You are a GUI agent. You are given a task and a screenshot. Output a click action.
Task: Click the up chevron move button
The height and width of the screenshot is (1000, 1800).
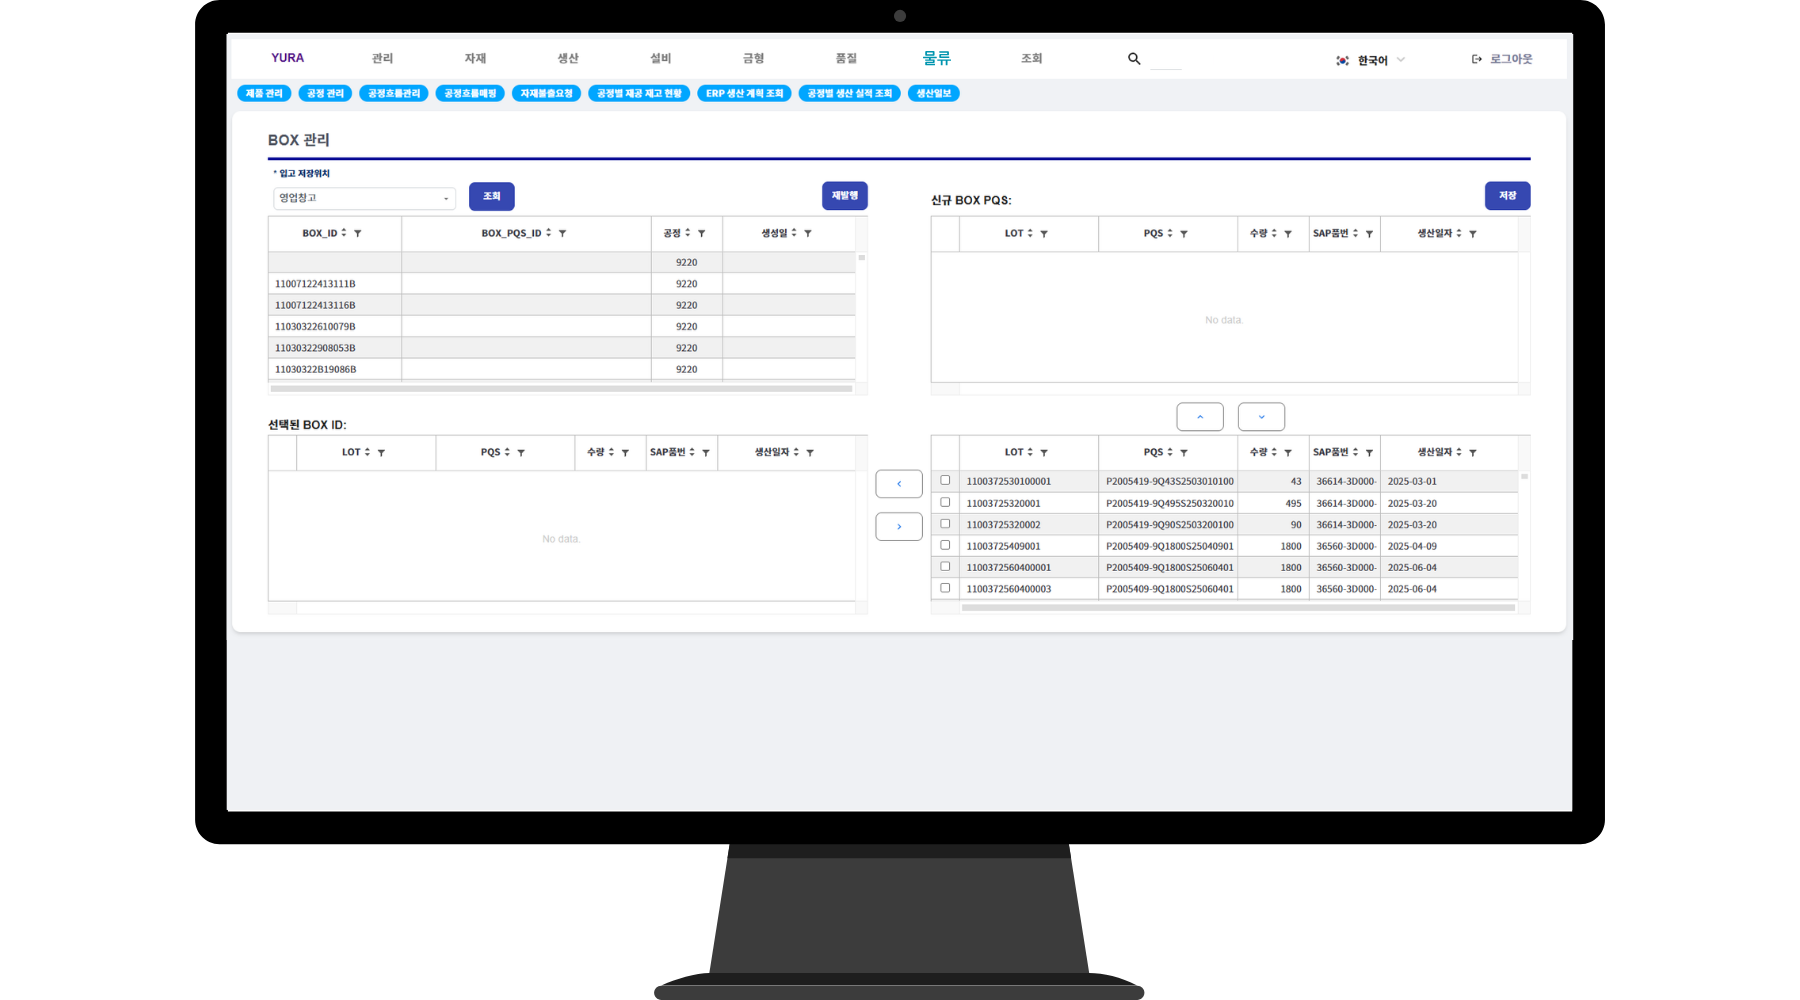[x=1200, y=417]
